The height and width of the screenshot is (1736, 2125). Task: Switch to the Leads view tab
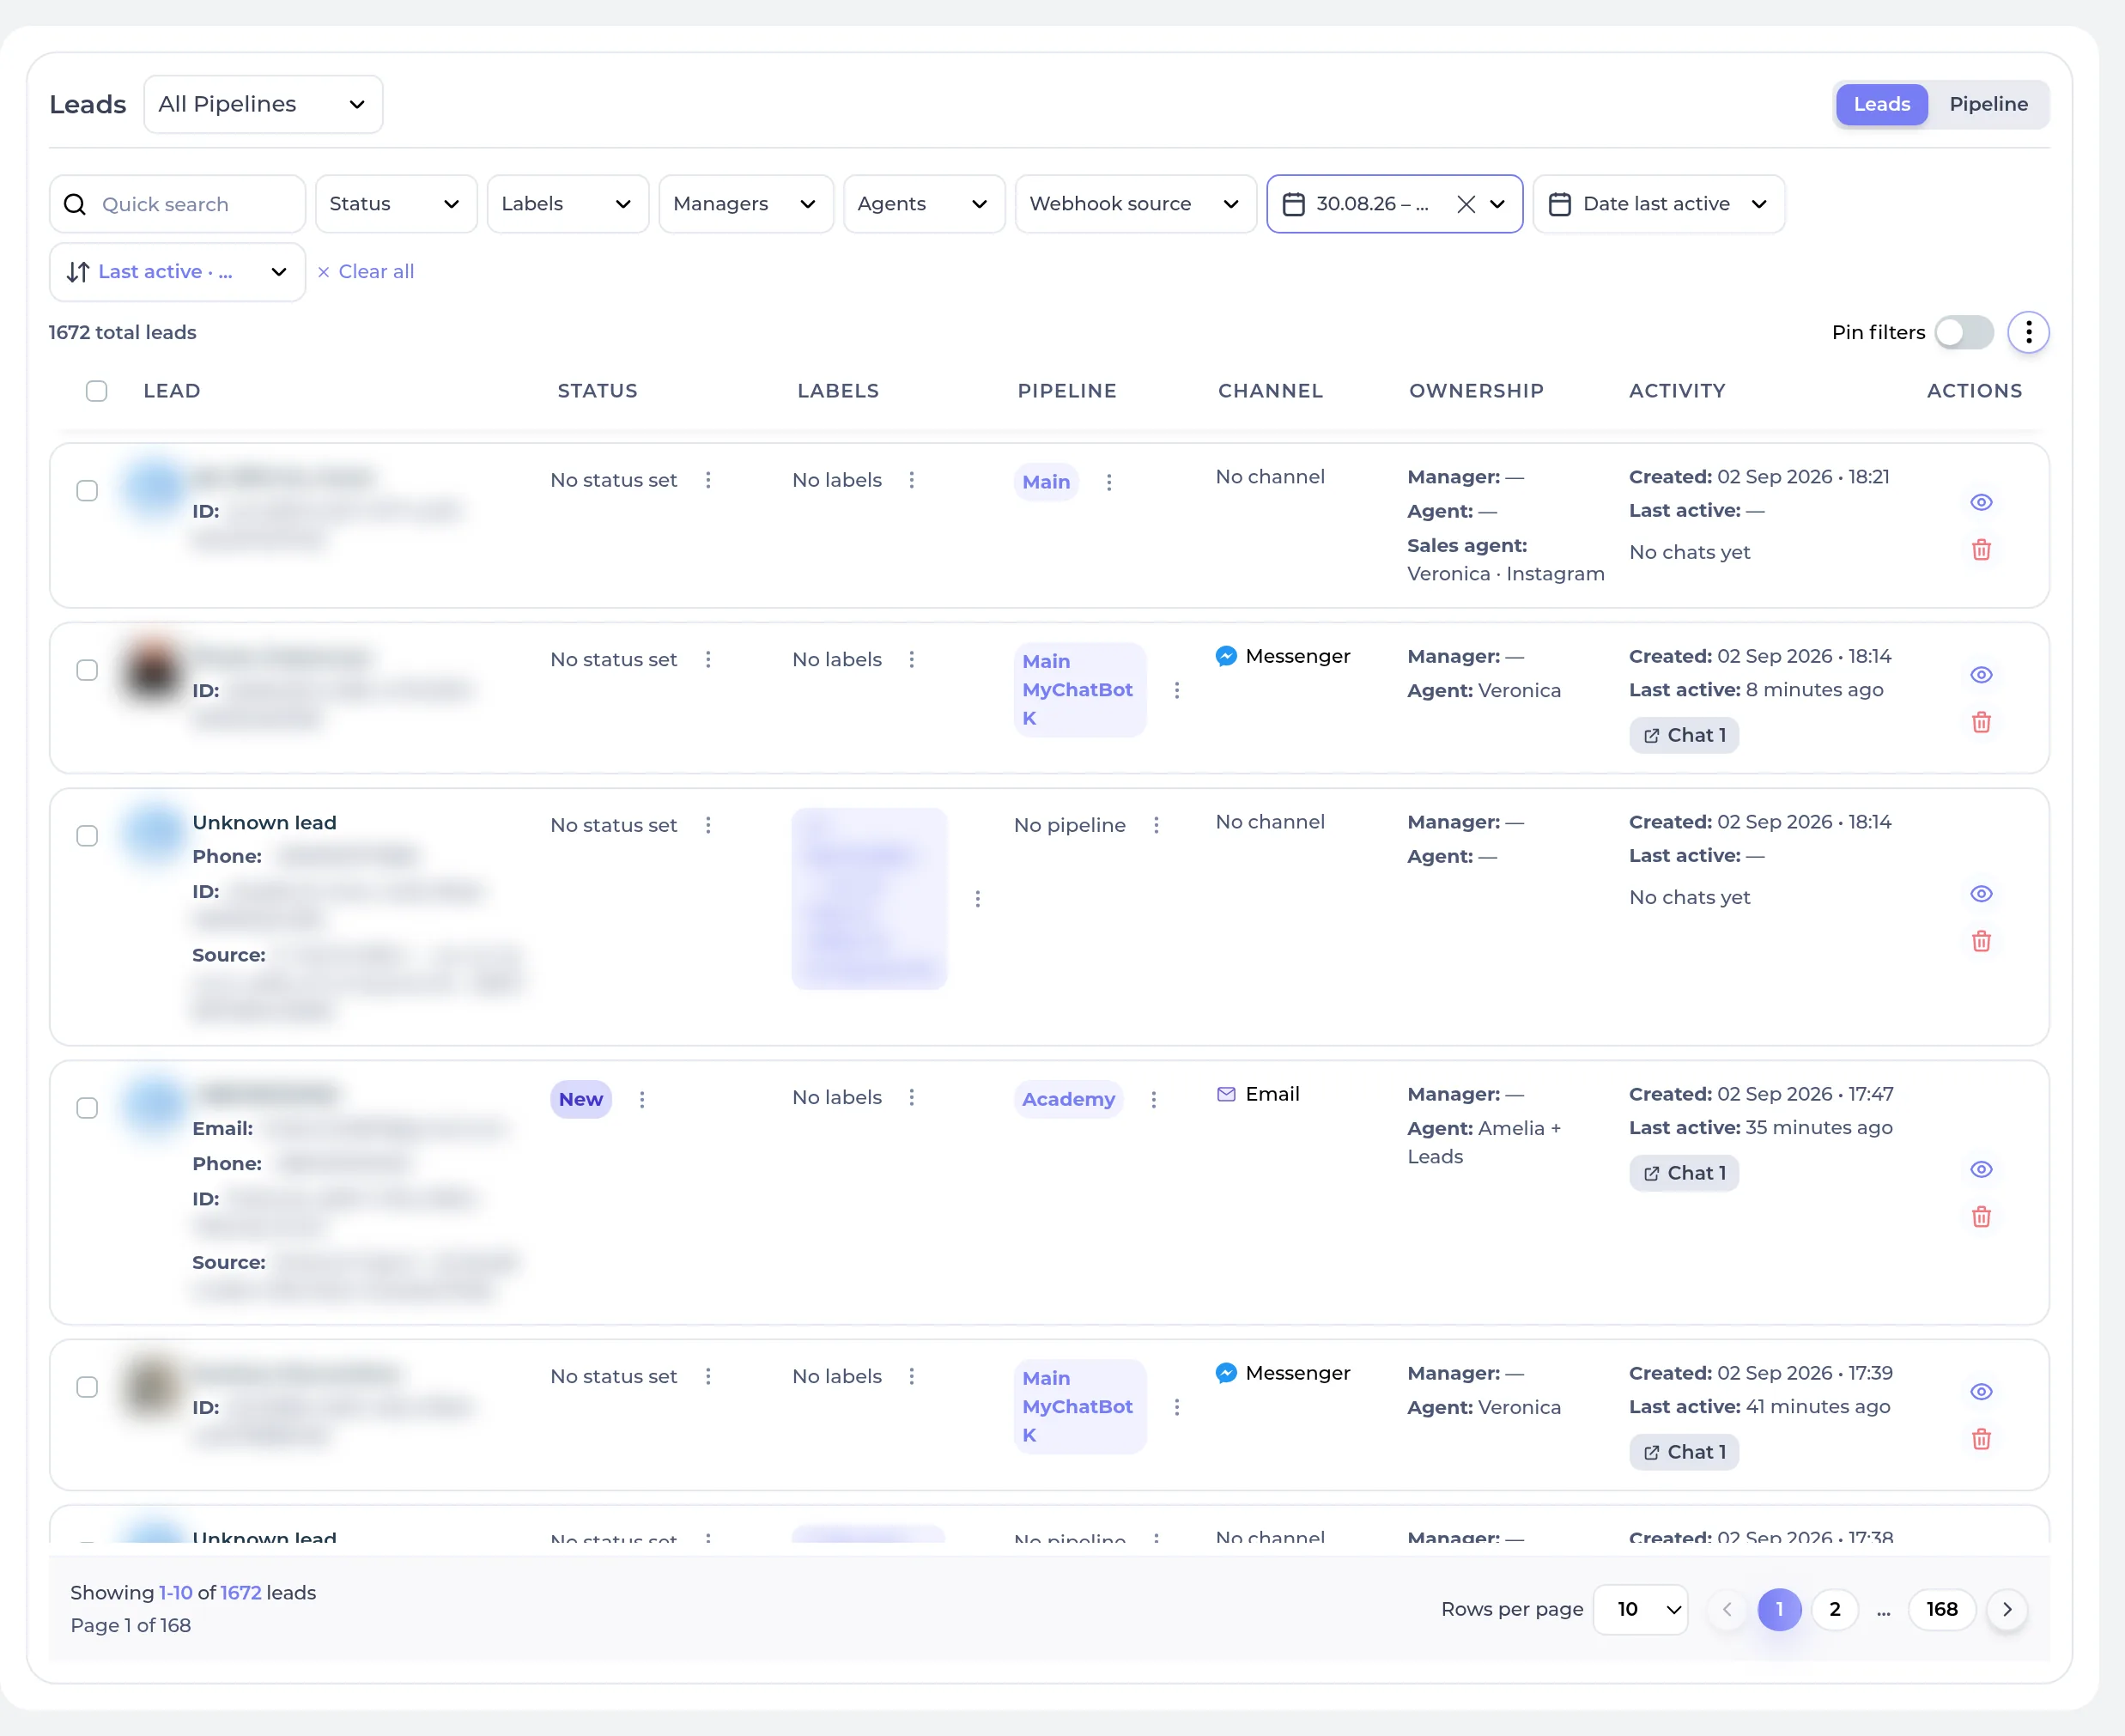coord(1881,104)
